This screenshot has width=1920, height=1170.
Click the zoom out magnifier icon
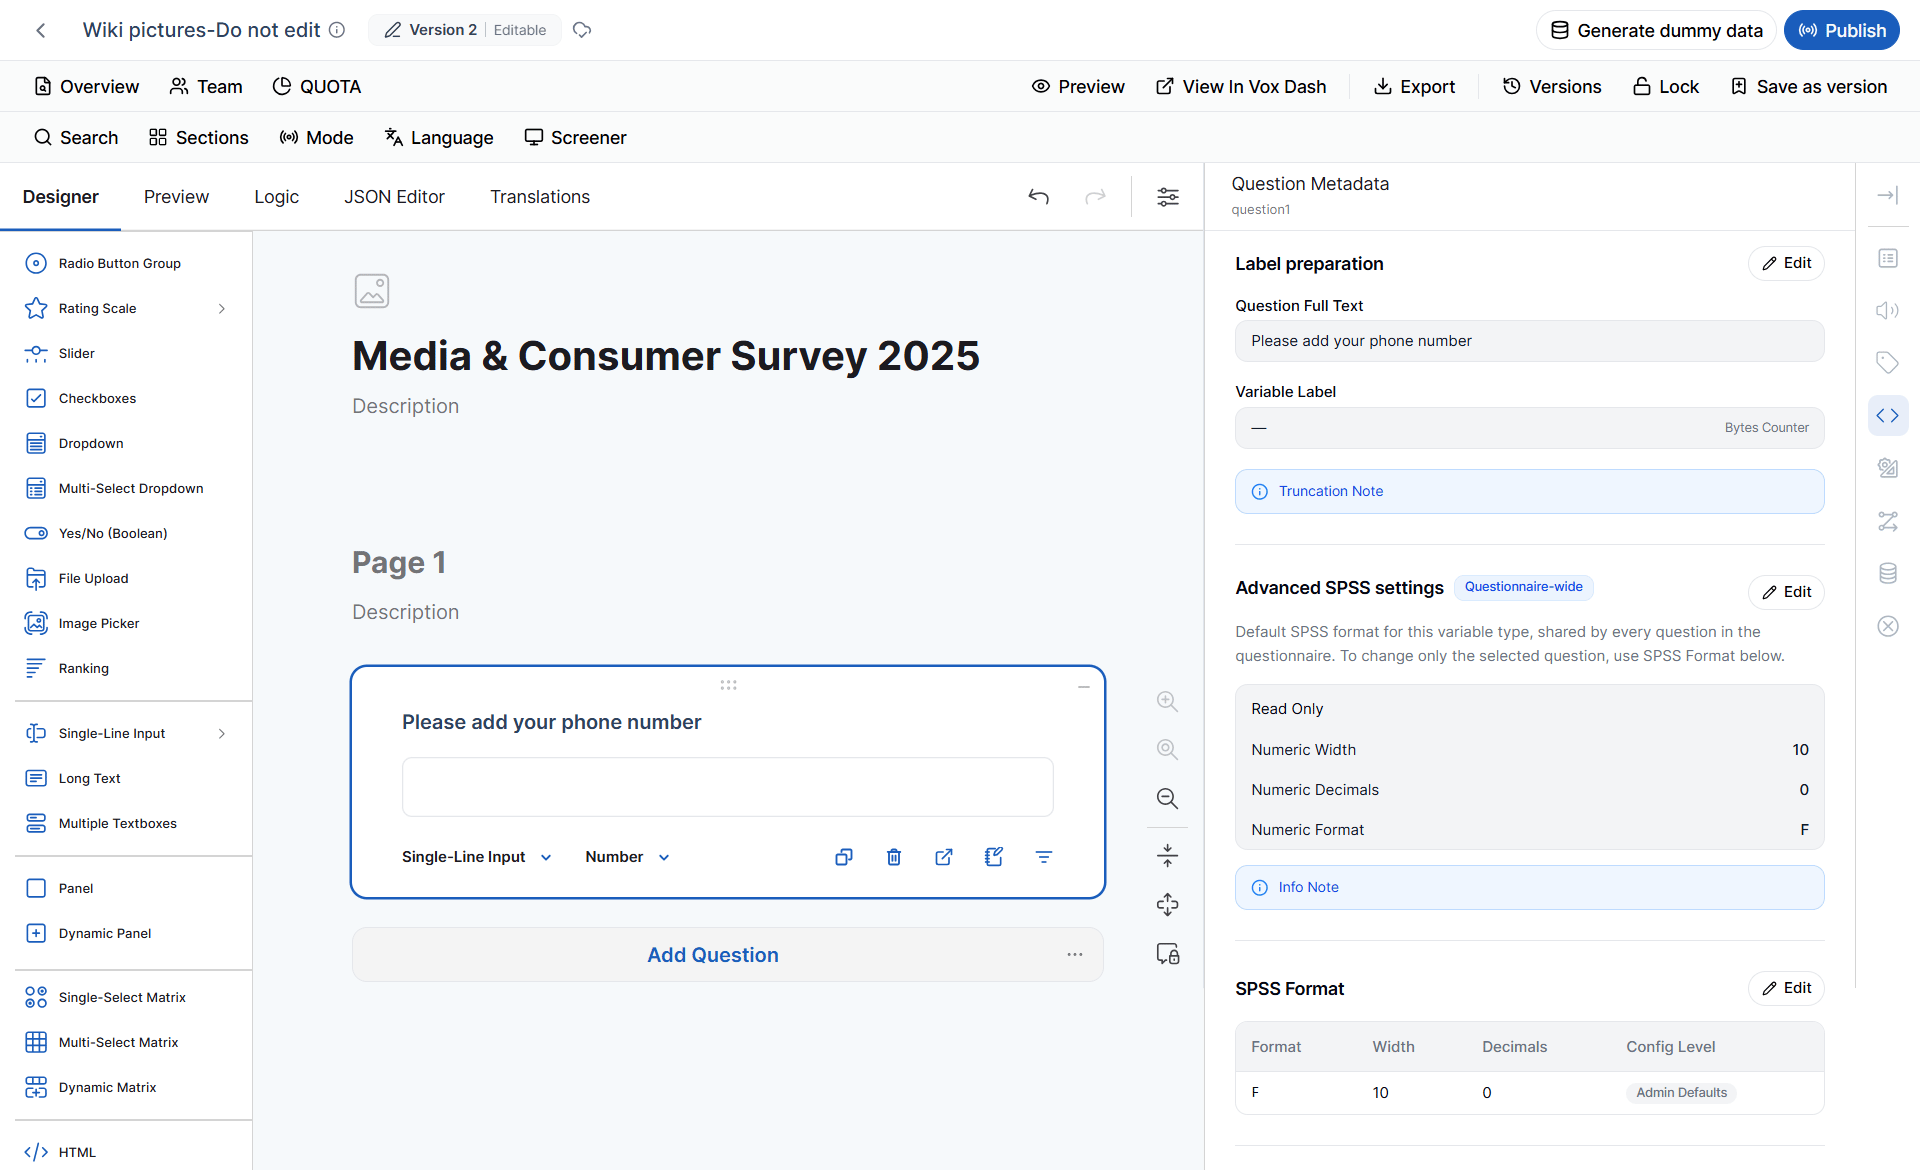pos(1167,798)
